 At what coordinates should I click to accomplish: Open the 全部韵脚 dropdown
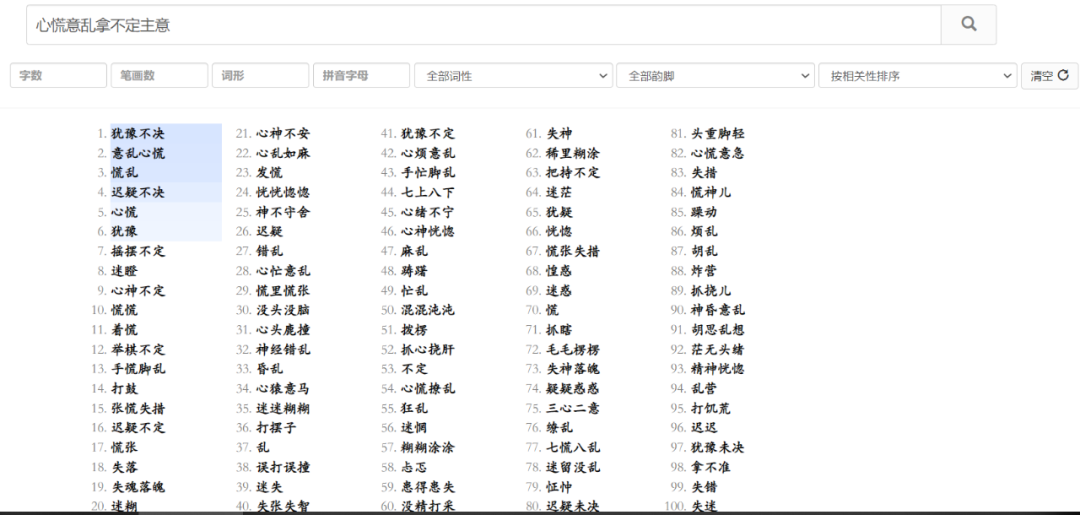[716, 76]
